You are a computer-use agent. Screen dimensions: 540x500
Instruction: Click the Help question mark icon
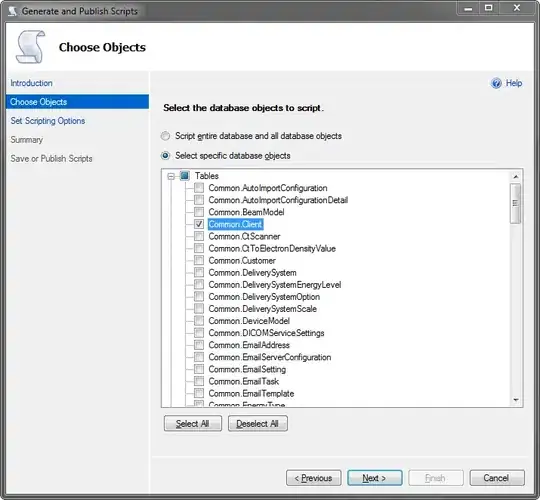(x=496, y=83)
